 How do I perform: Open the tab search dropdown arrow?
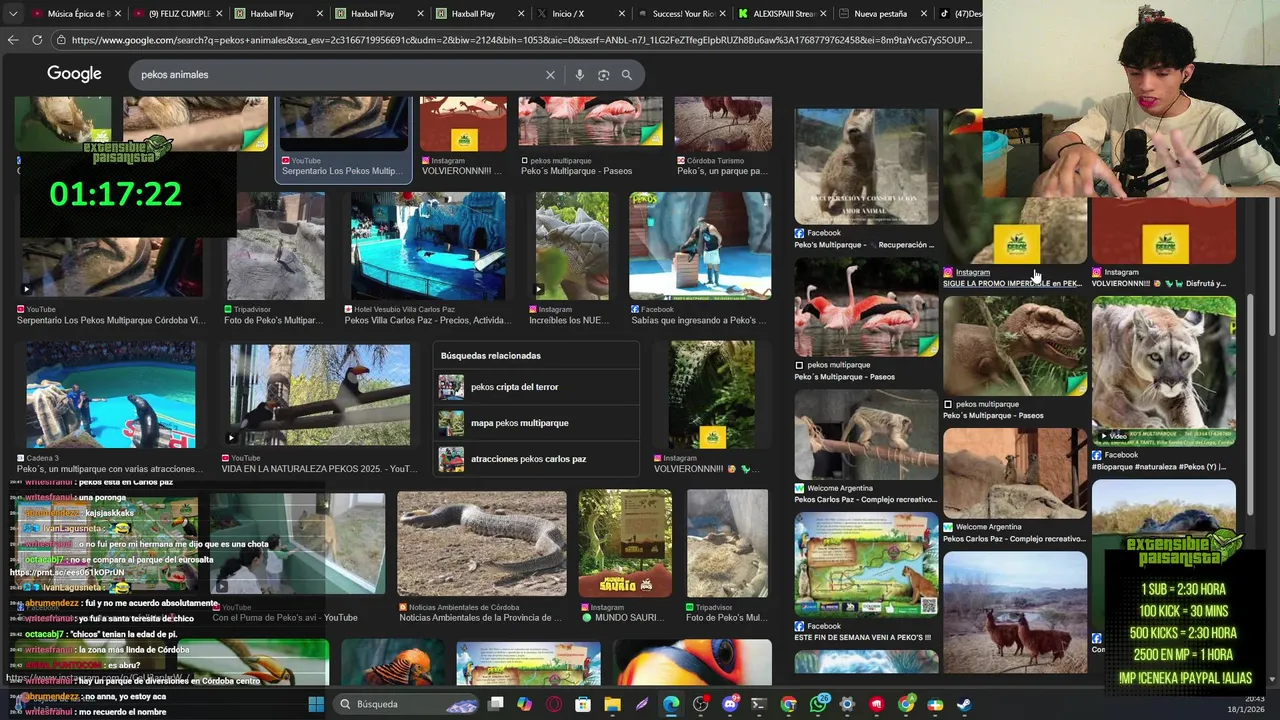tap(13, 14)
